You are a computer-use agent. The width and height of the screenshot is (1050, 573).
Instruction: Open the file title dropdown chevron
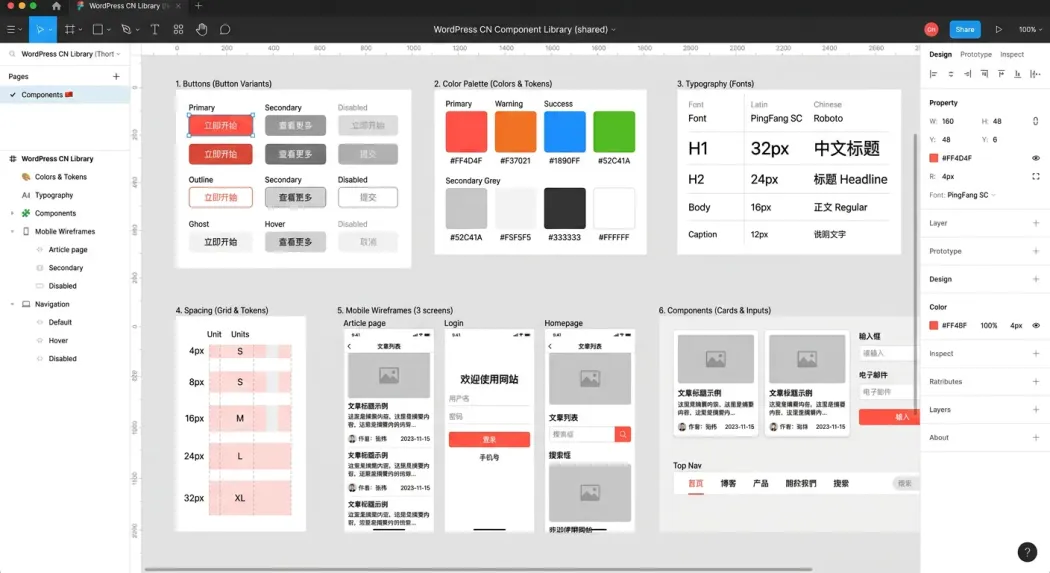(613, 29)
